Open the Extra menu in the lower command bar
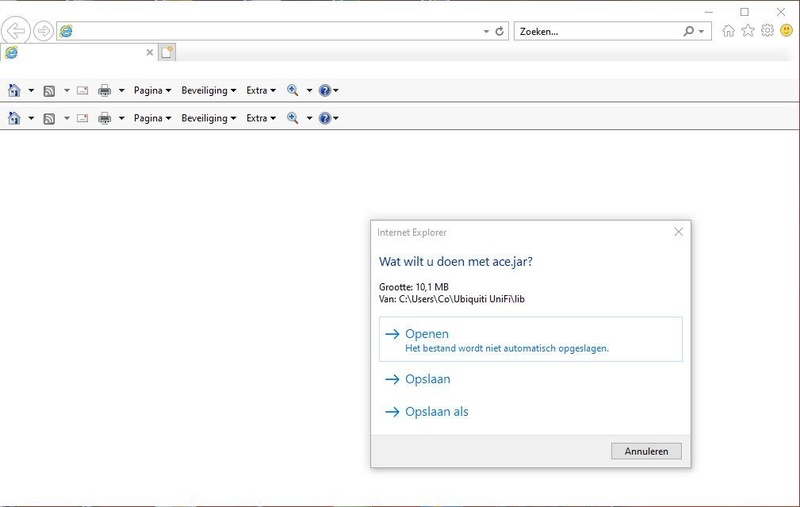 (261, 118)
